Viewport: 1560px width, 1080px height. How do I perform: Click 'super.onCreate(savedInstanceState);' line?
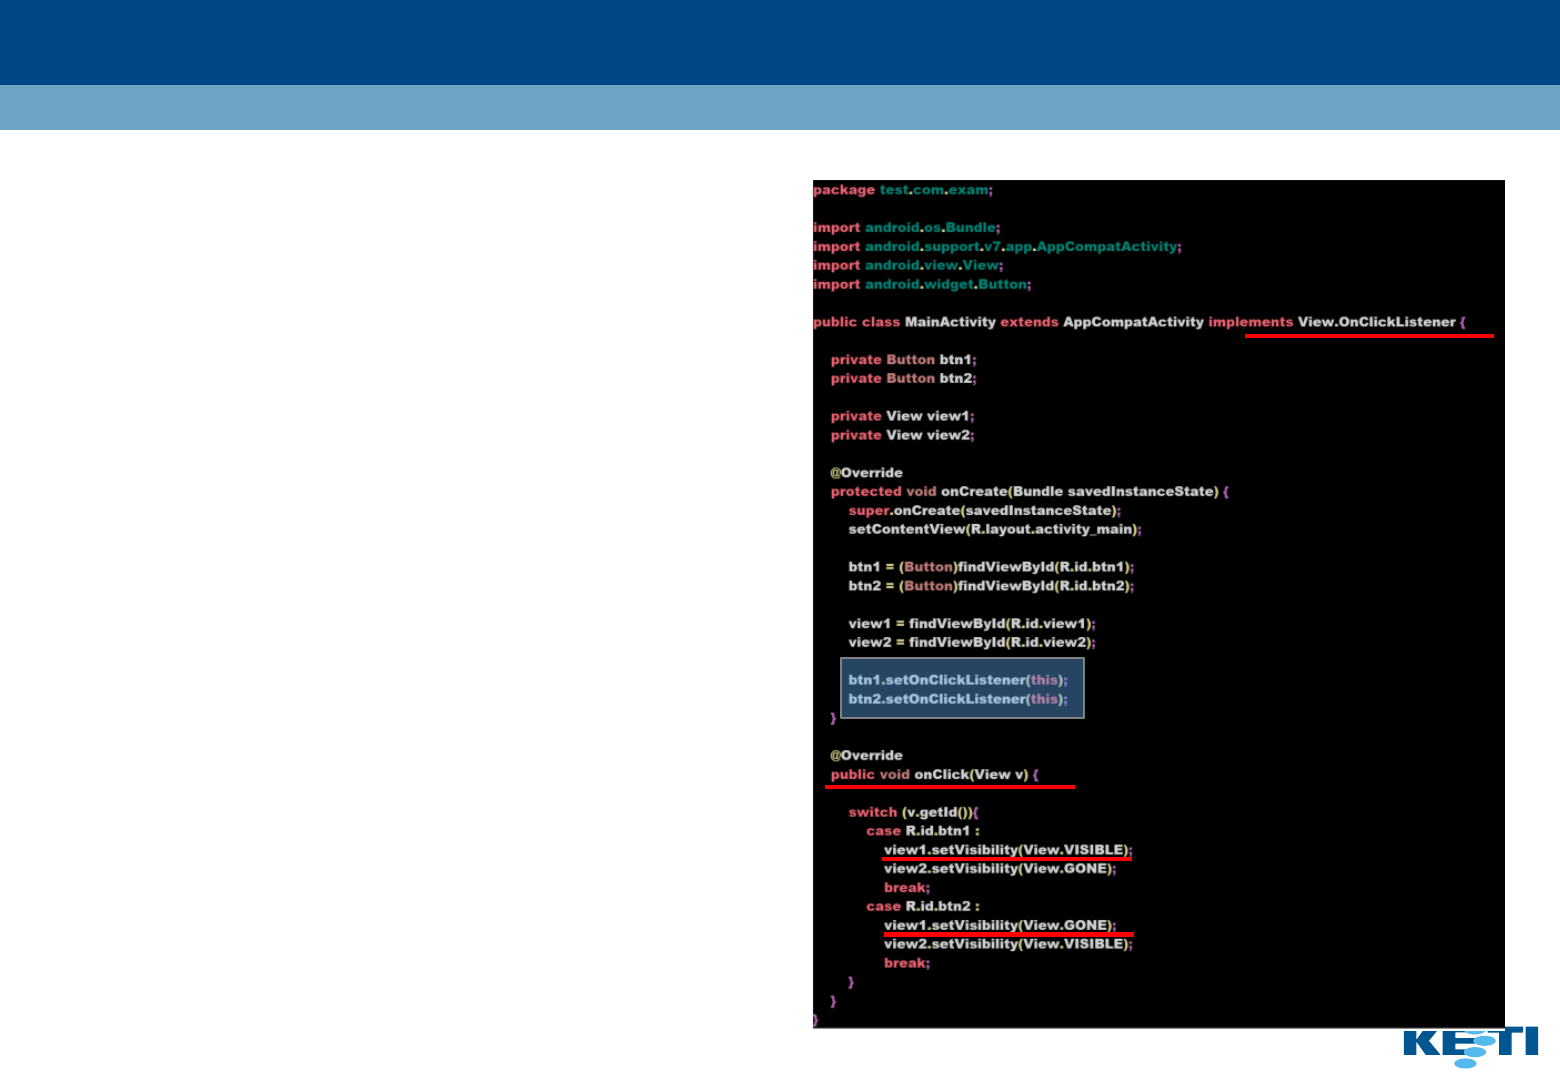(x=985, y=511)
